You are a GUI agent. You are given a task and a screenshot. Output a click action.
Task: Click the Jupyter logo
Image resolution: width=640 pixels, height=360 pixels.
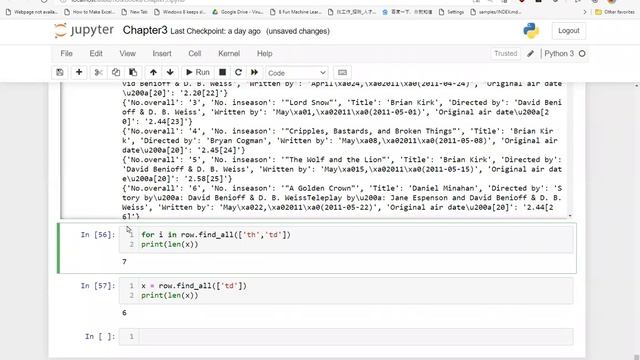tap(84, 31)
